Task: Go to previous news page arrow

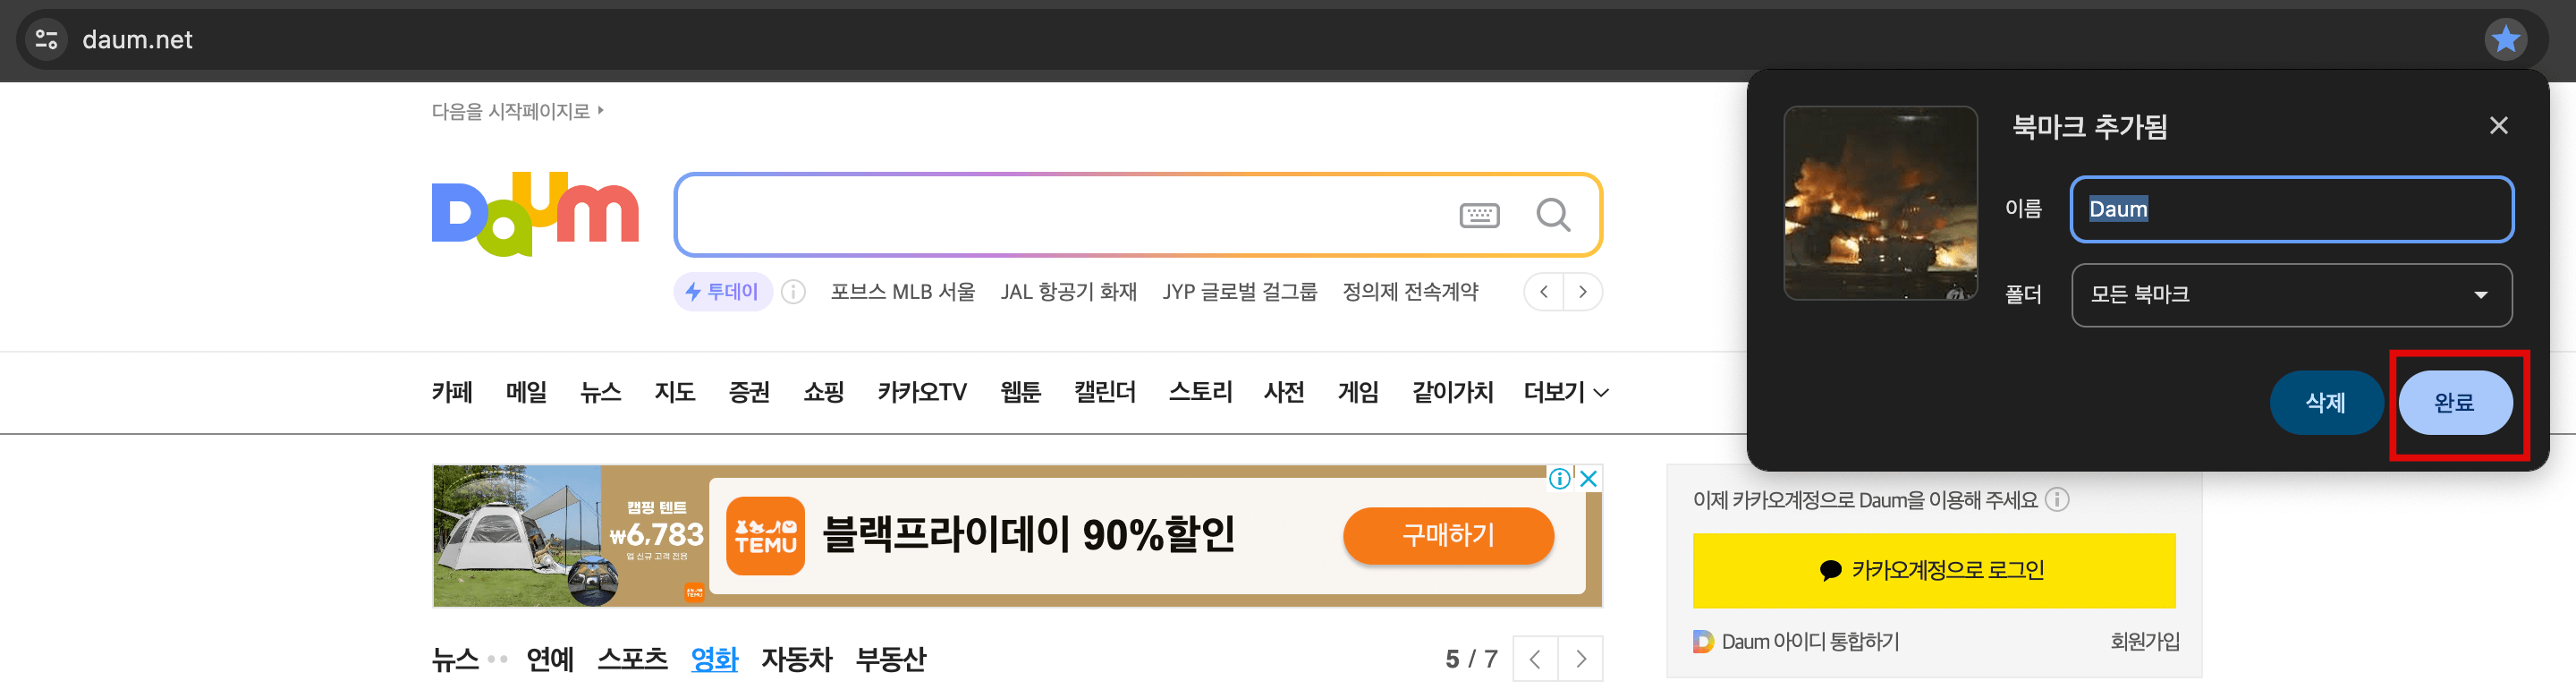Action: [x=1535, y=659]
